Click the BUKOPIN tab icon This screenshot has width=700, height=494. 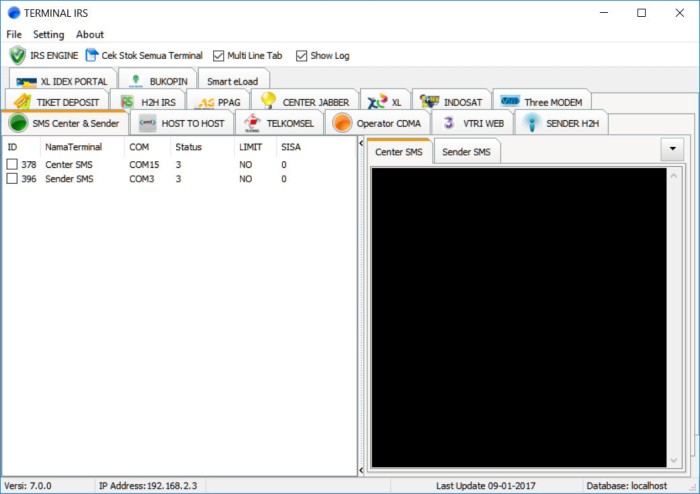[x=136, y=81]
